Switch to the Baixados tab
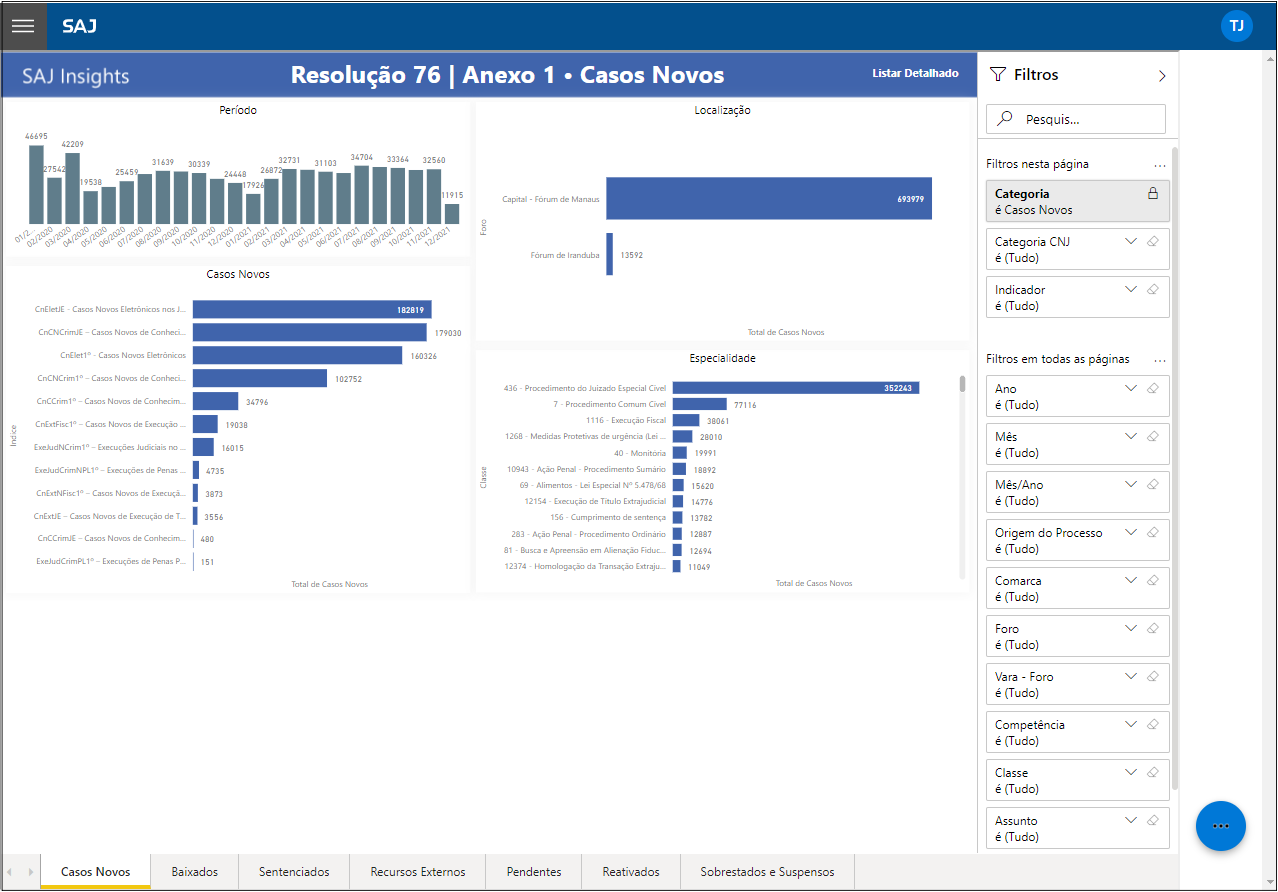The width and height of the screenshot is (1278, 892). click(x=195, y=872)
